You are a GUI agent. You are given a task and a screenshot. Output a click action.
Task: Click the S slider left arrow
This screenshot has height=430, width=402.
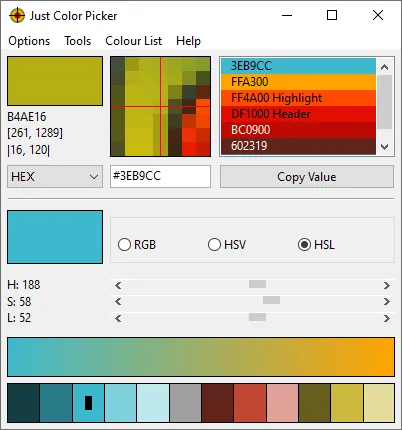118,302
